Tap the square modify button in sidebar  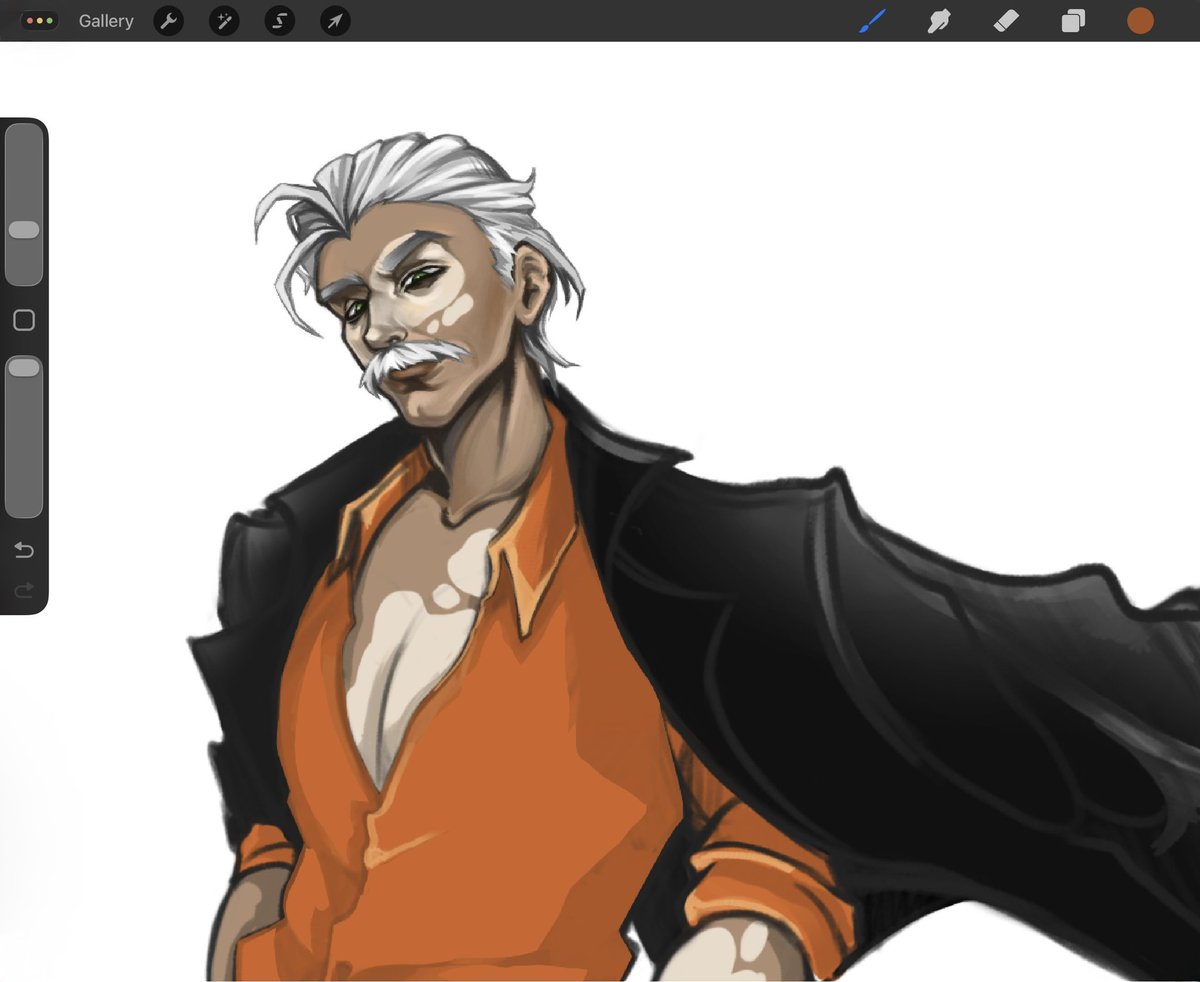point(24,320)
